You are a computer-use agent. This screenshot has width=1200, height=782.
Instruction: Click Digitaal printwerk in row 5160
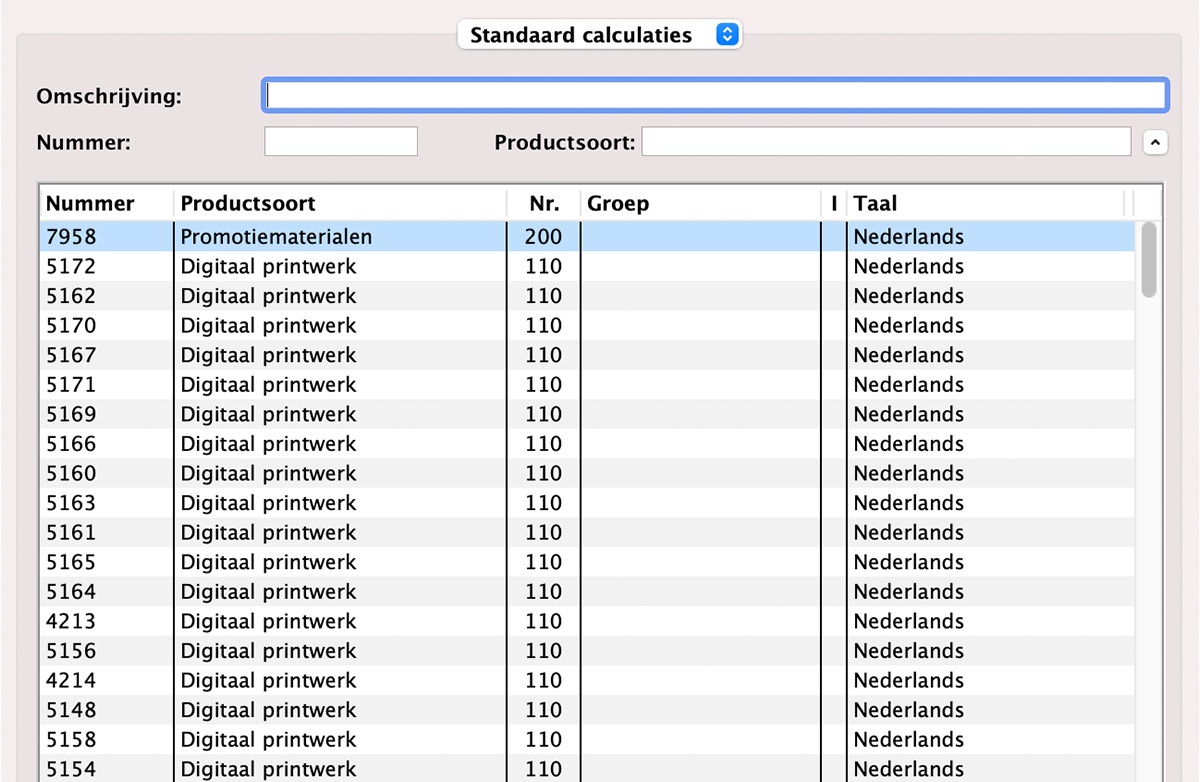268,473
